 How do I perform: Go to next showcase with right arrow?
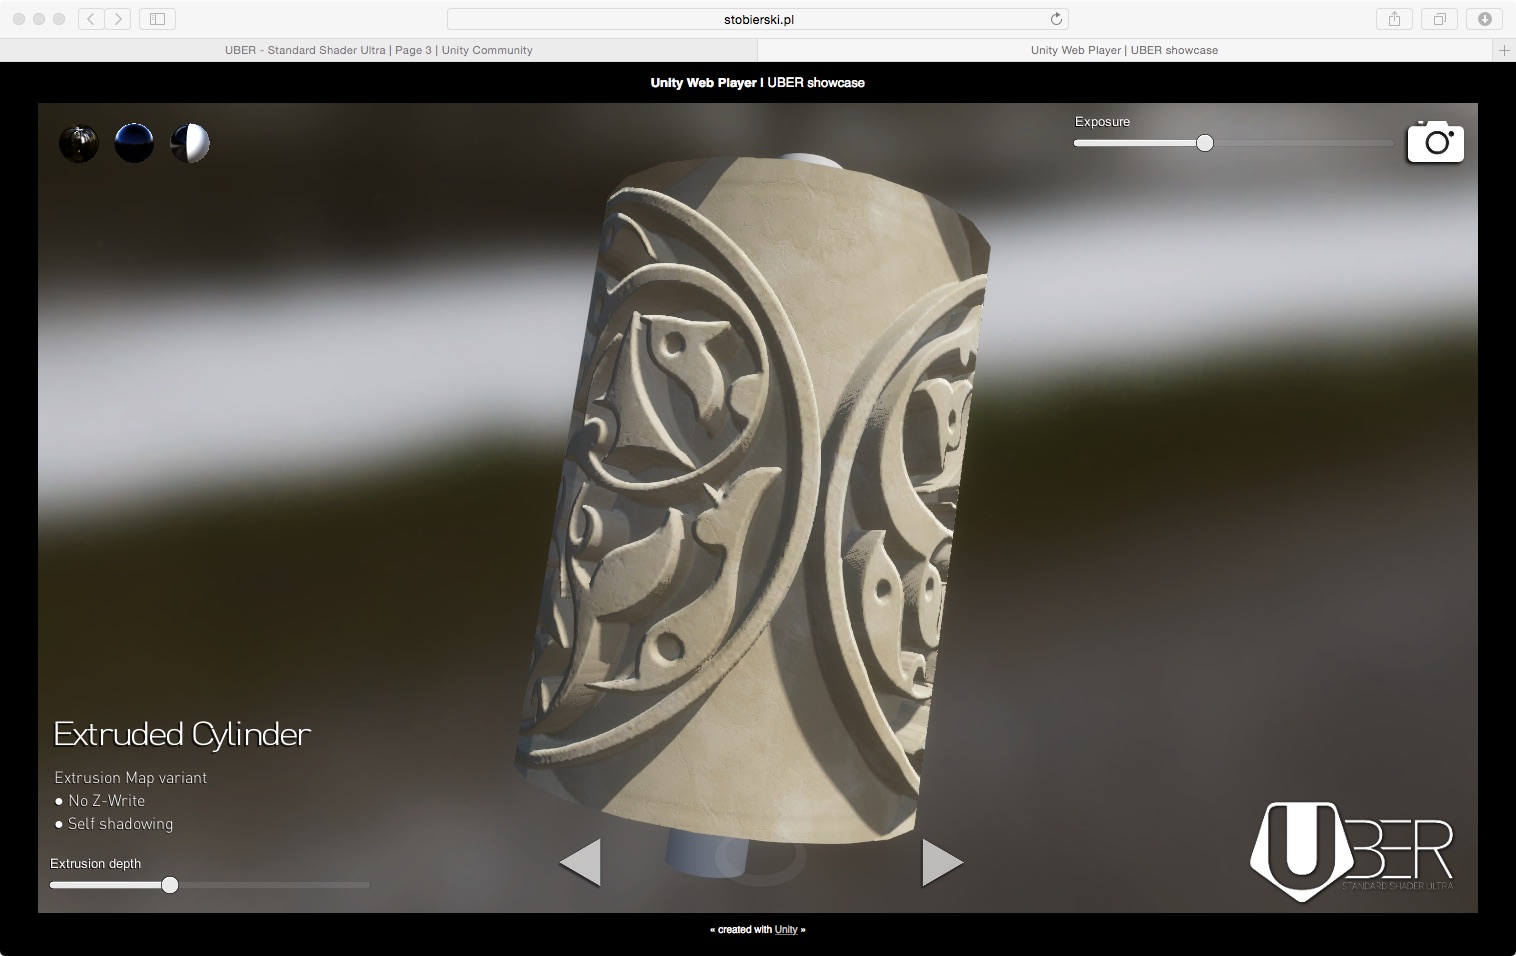point(942,862)
